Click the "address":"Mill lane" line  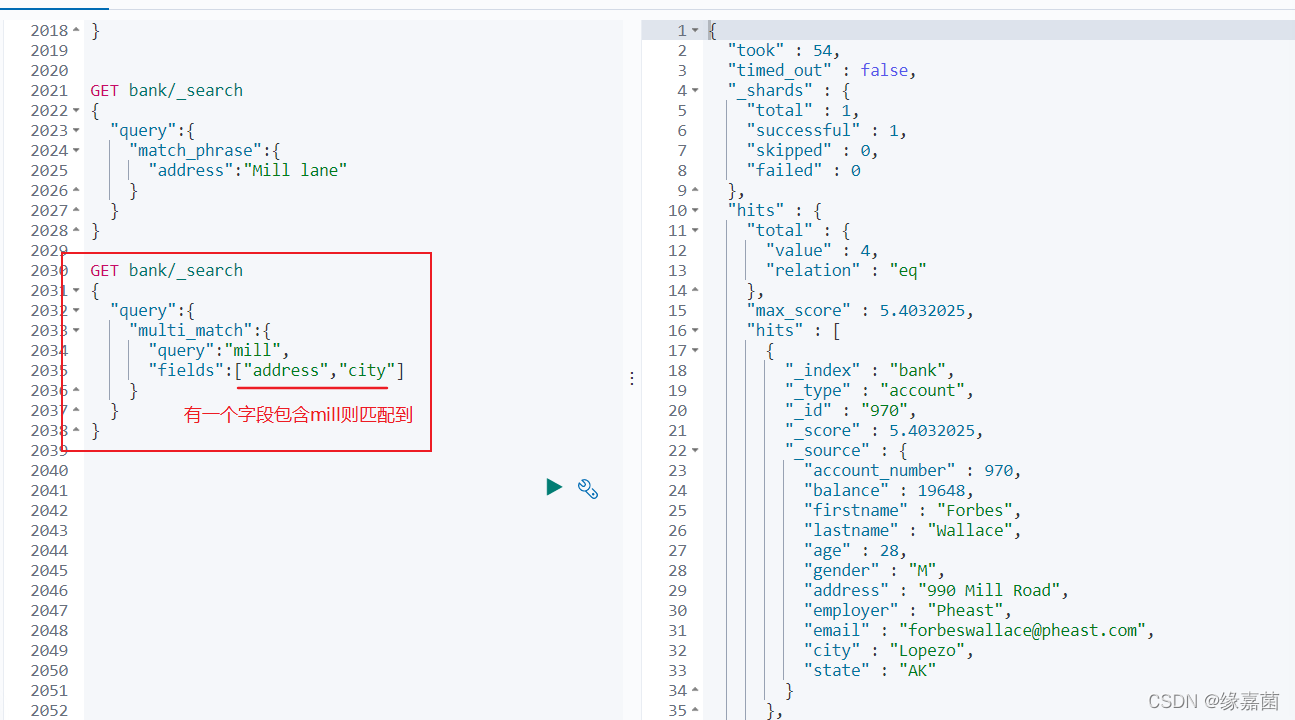tap(247, 170)
